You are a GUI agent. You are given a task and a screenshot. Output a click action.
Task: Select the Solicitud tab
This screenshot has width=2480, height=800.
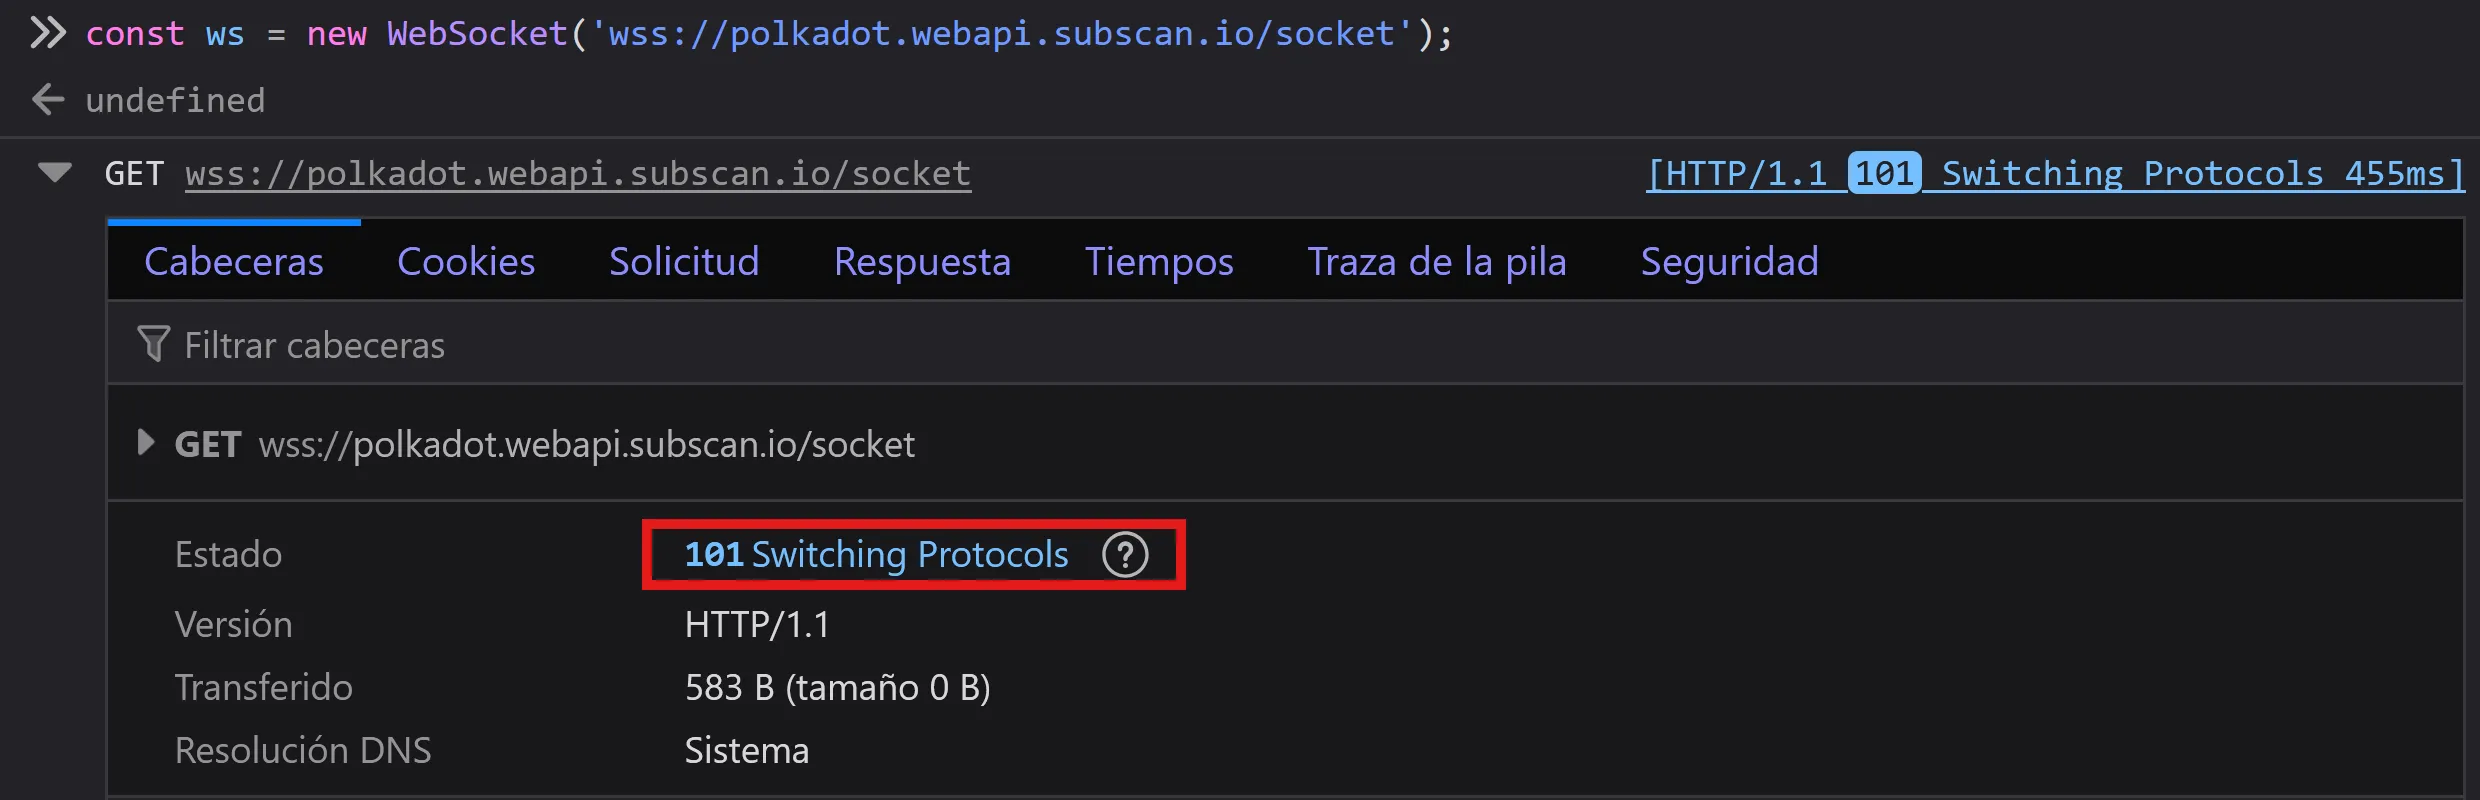coord(684,261)
